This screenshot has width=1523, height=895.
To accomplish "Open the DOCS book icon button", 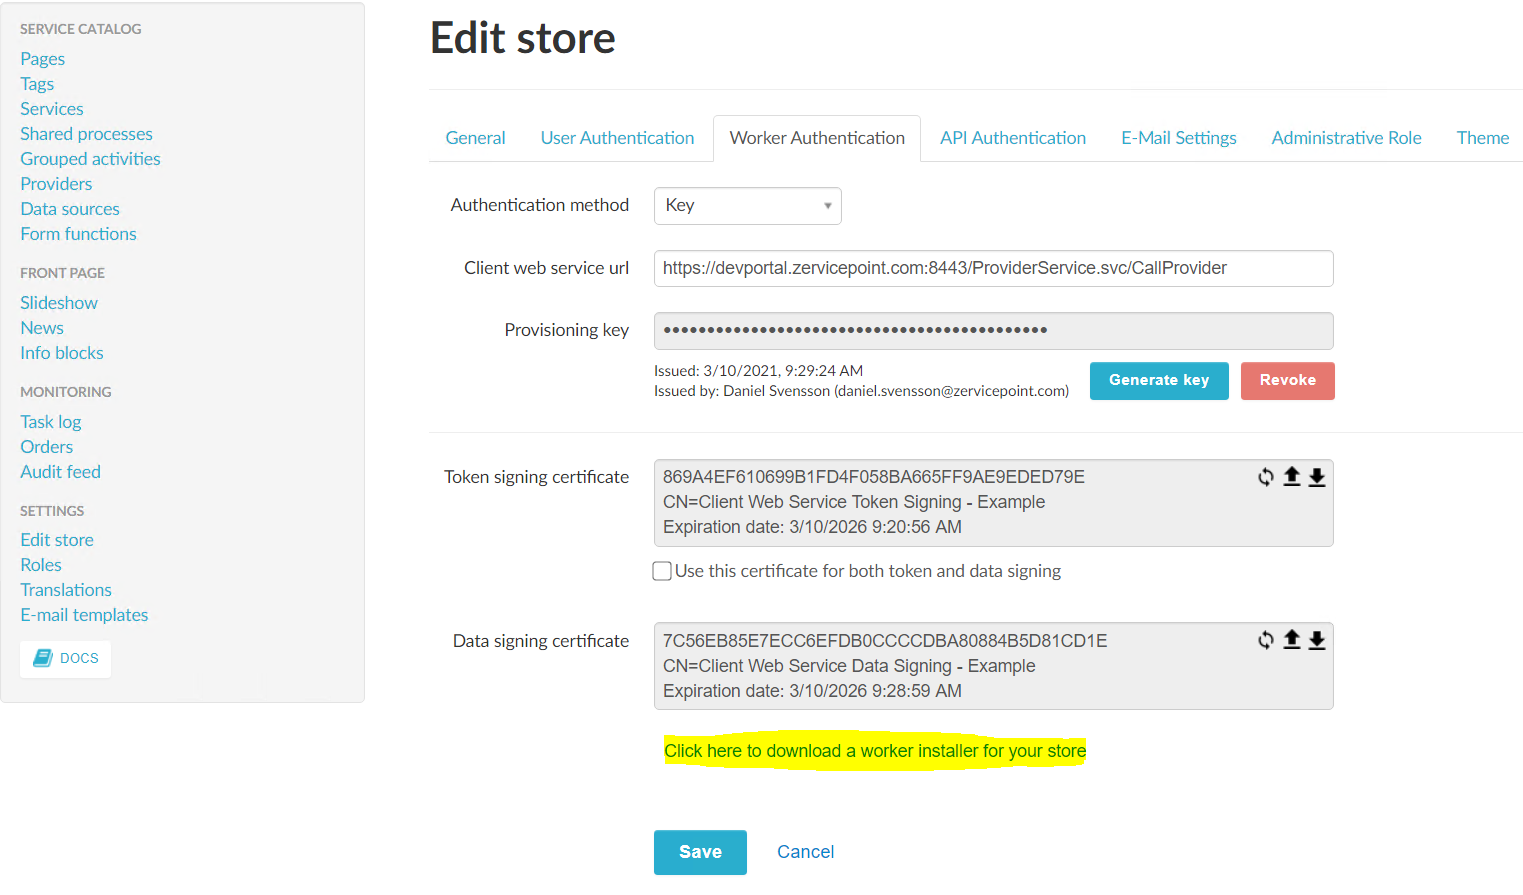I will coord(66,658).
